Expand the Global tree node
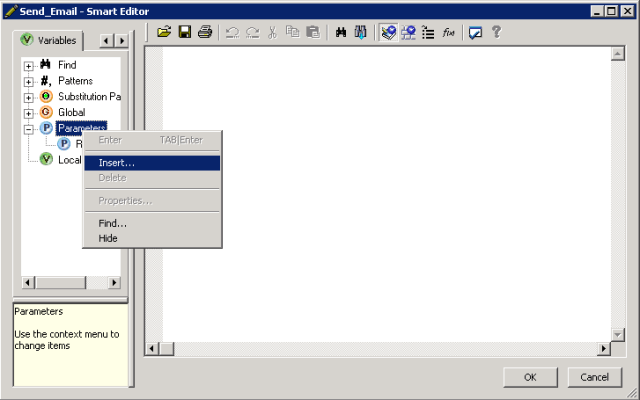The height and width of the screenshot is (400, 640). click(x=29, y=113)
